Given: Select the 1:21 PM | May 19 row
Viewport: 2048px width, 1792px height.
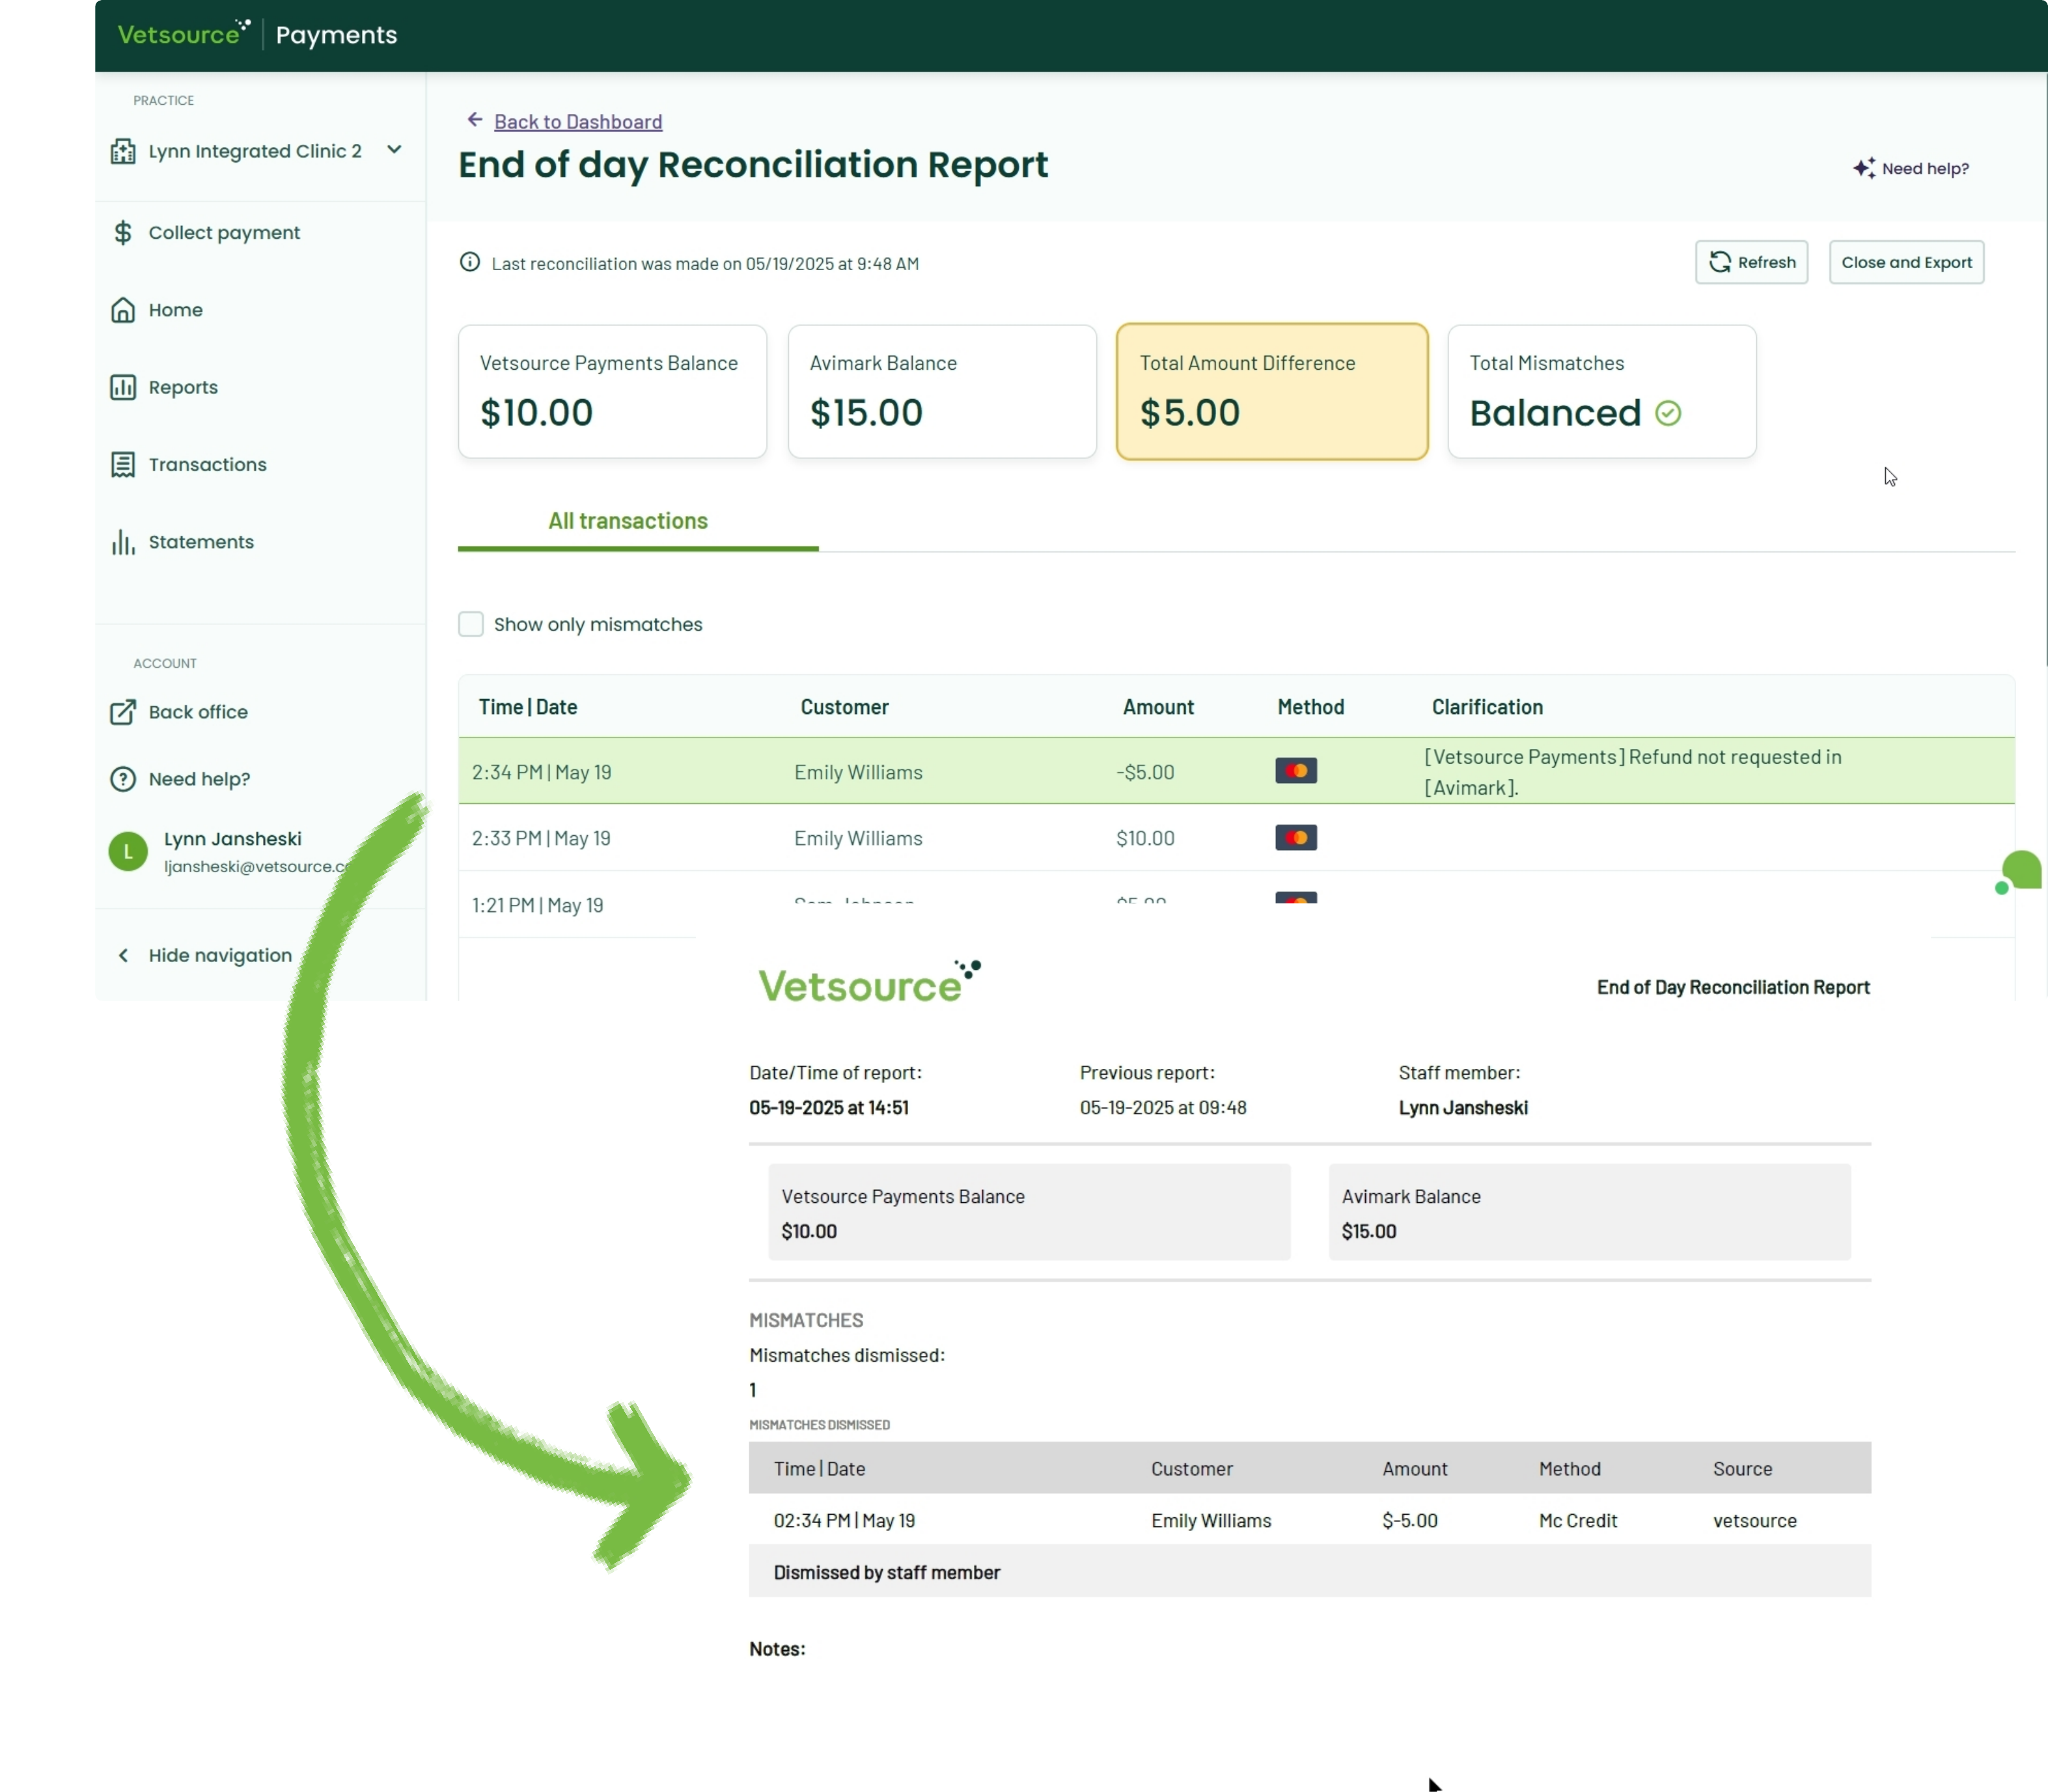Looking at the screenshot, I should point(1236,905).
